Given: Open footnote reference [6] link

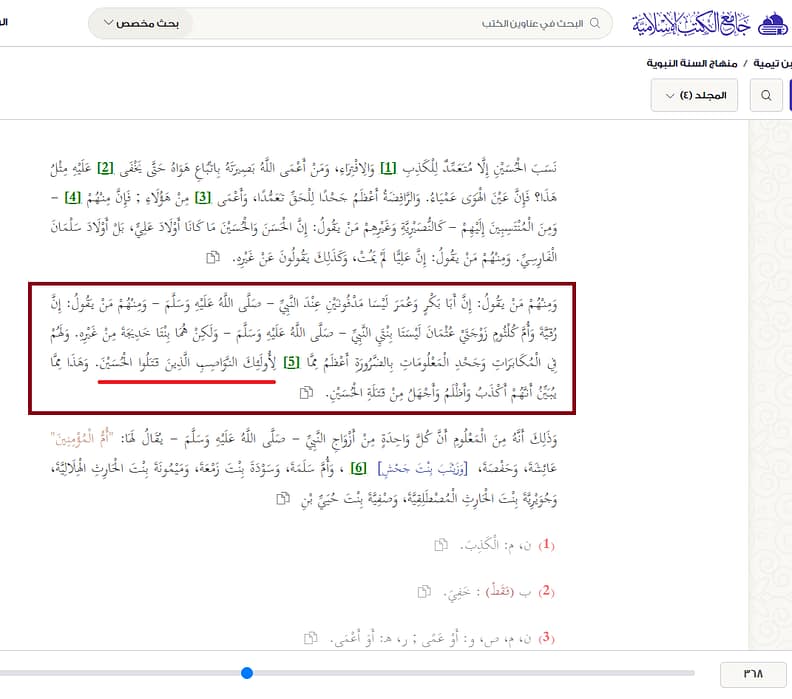Looking at the screenshot, I should click(359, 468).
